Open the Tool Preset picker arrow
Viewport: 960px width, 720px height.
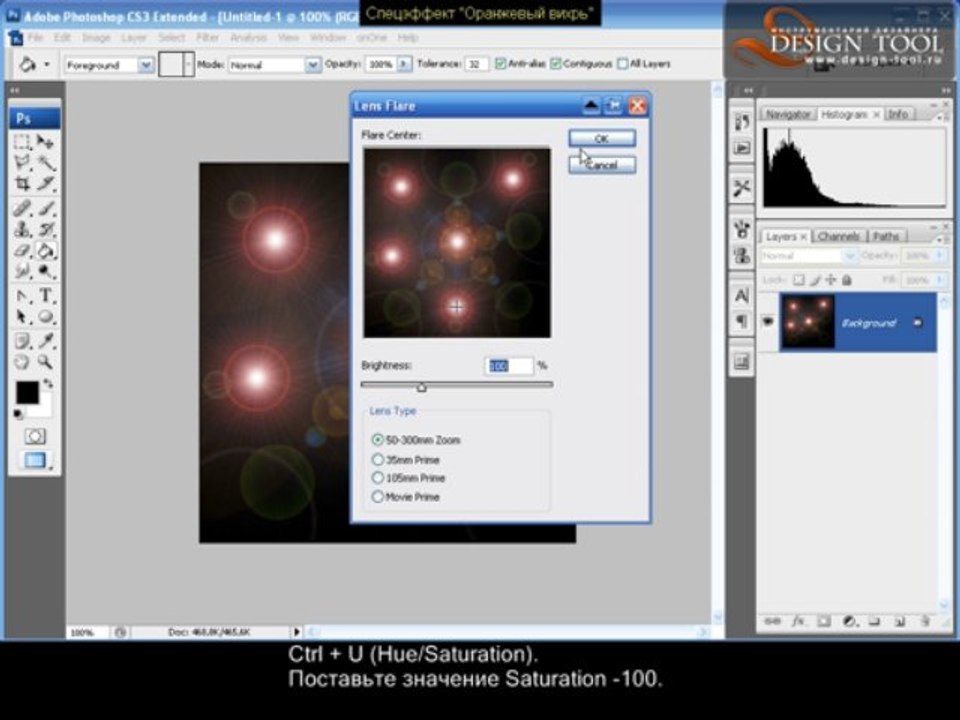tap(47, 64)
